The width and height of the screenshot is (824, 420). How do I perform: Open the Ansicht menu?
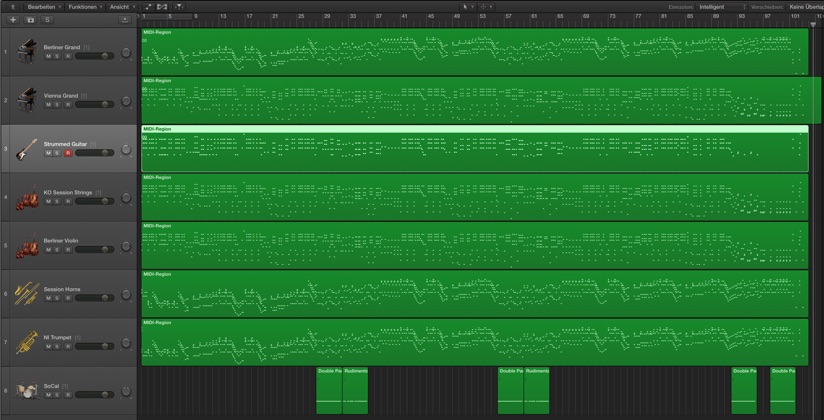(121, 6)
